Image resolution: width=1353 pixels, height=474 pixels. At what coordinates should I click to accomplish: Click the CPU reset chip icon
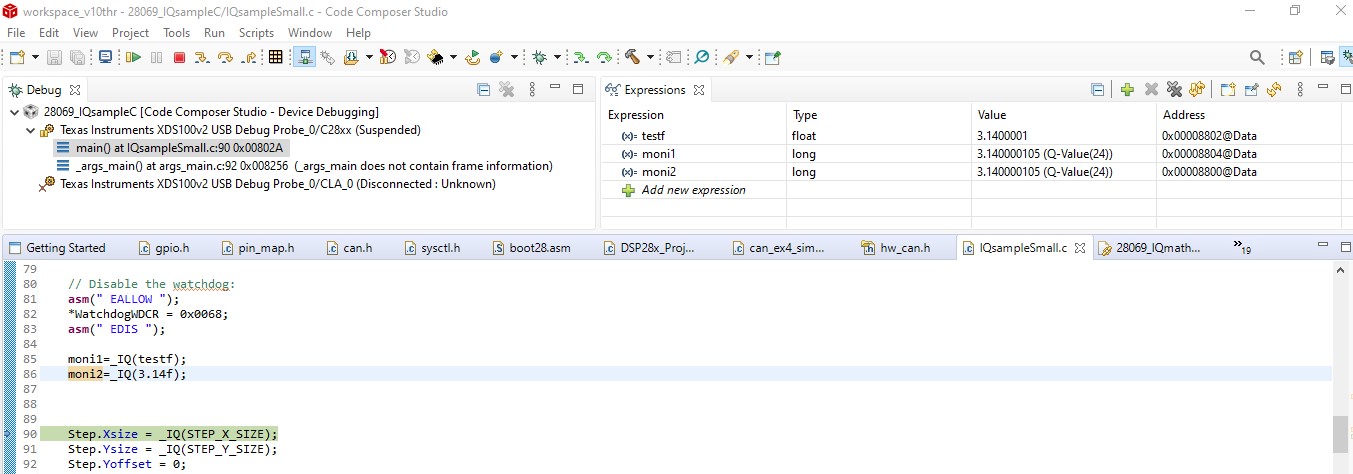(436, 58)
